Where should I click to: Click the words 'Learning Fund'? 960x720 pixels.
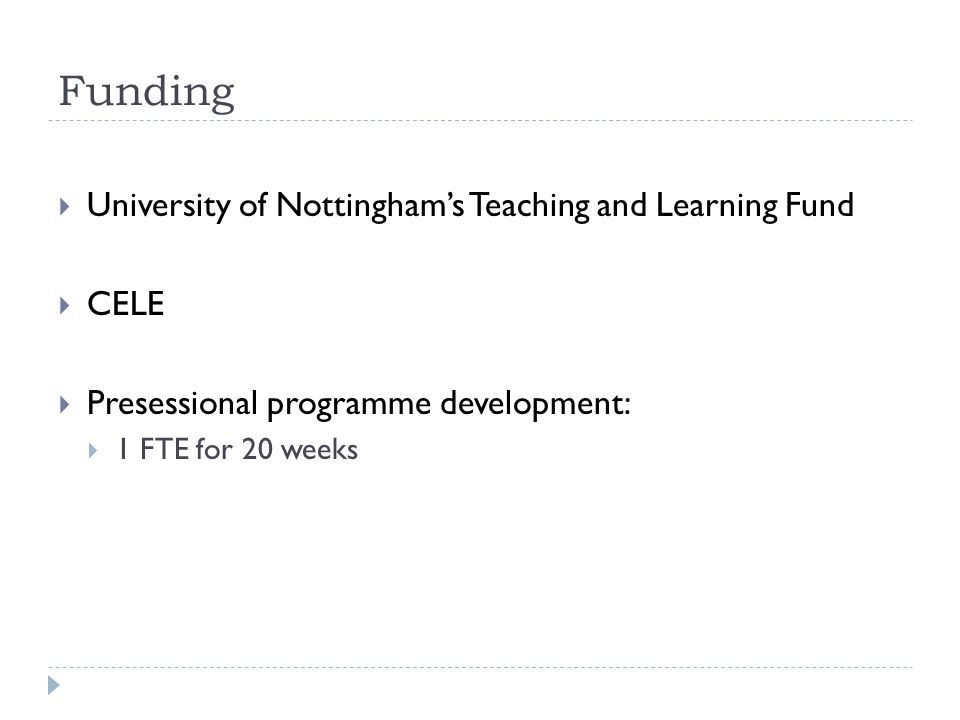pyautogui.click(x=754, y=206)
